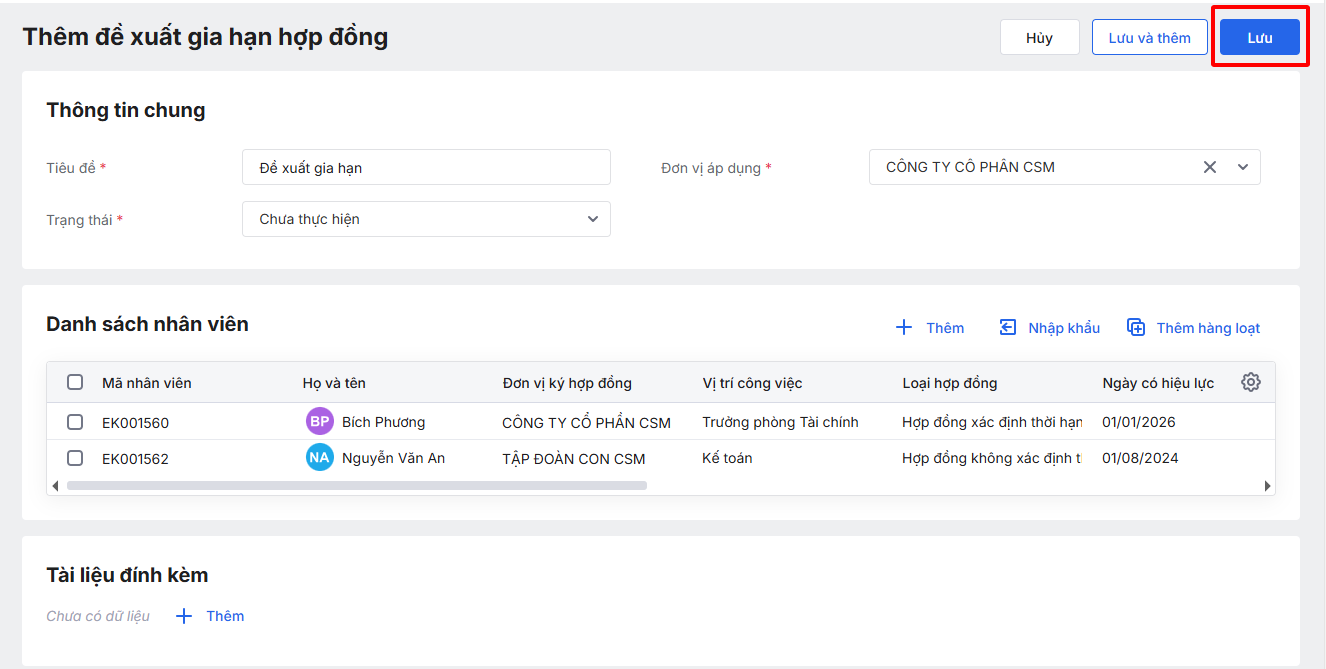Screen dimensions: 1326x669
Task: Open table column settings gear
Action: pos(1250,382)
